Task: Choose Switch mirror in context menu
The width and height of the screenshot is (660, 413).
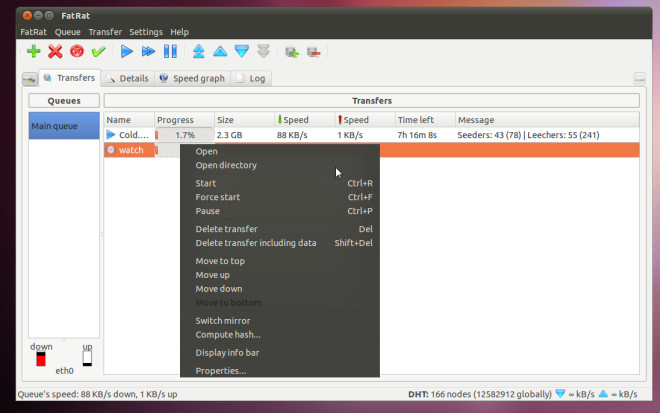Action: click(280, 321)
